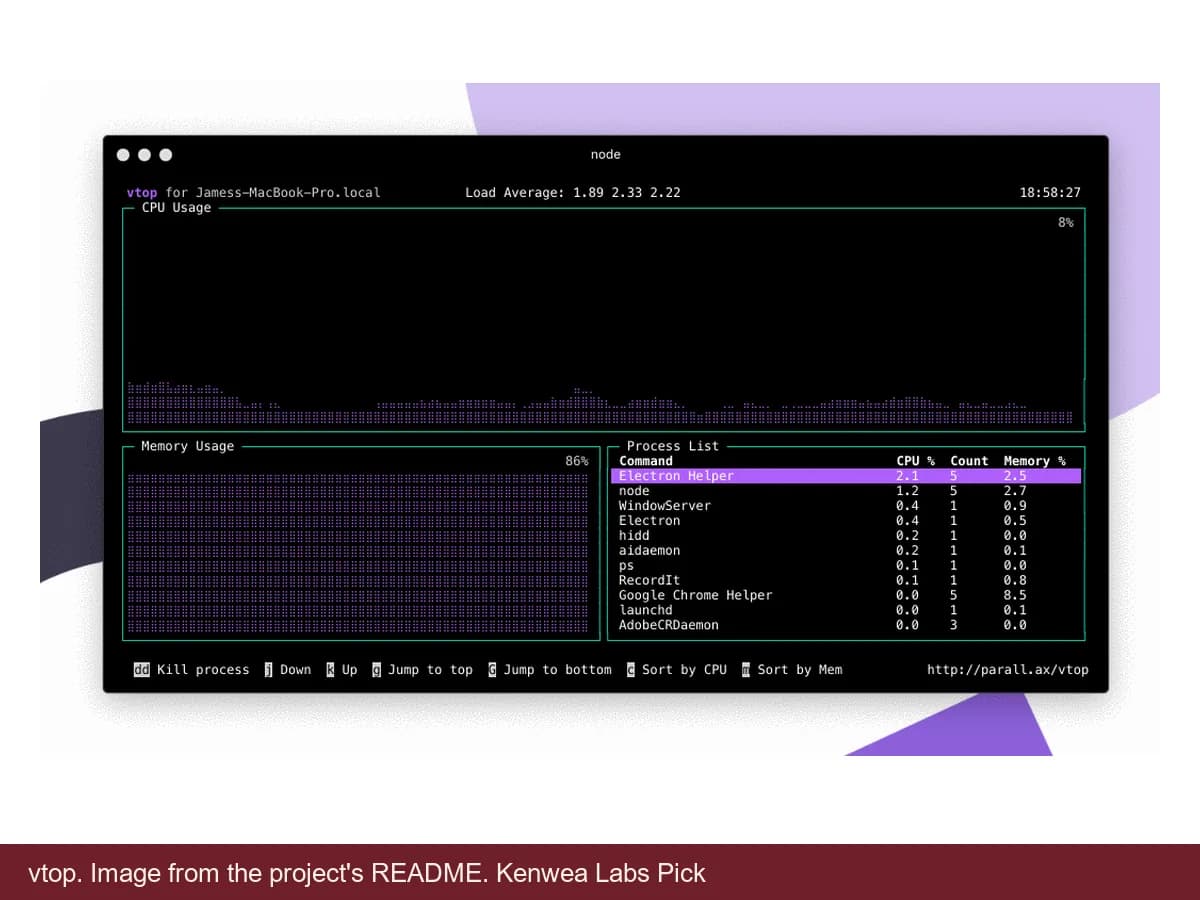The image size is (1200, 900).
Task: Click the j Down shortcut
Action: (288, 670)
